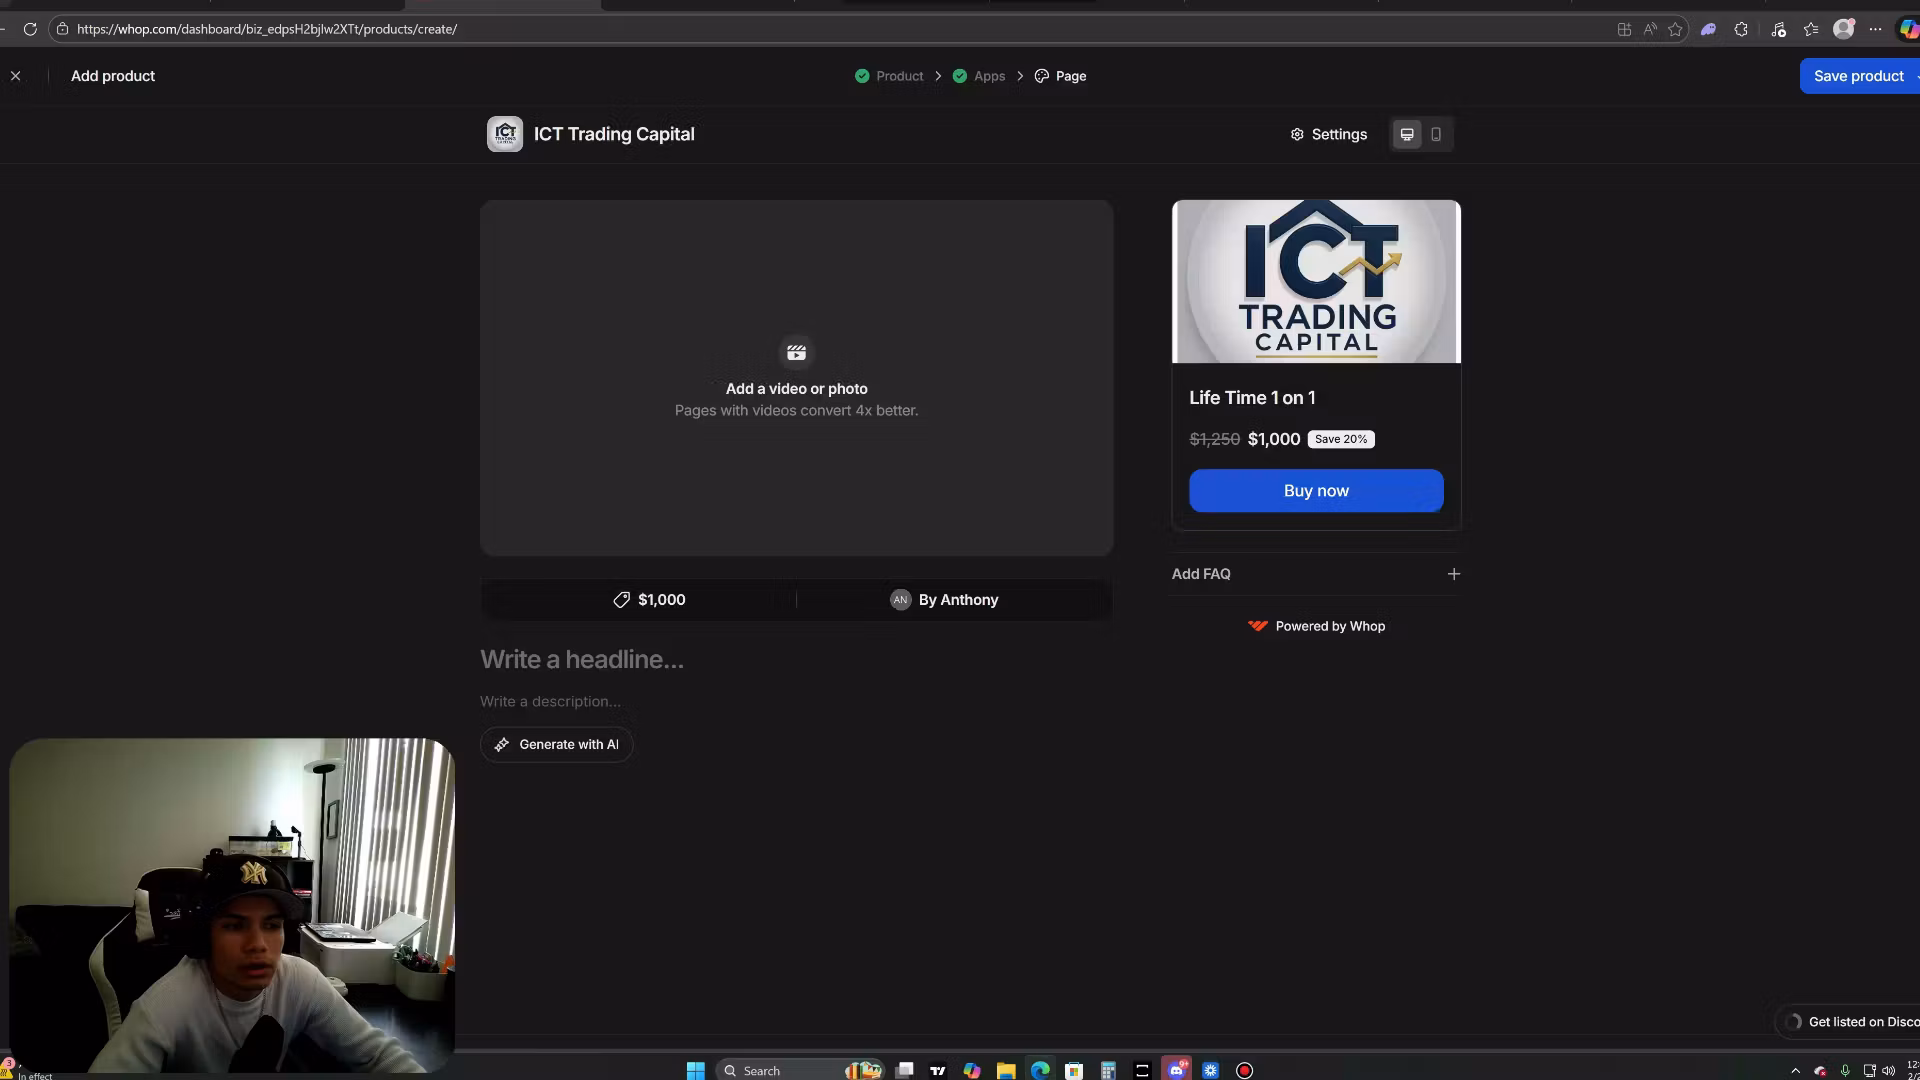Open TradingView from the taskbar
Viewport: 1920px width, 1080px height.
click(937, 1070)
